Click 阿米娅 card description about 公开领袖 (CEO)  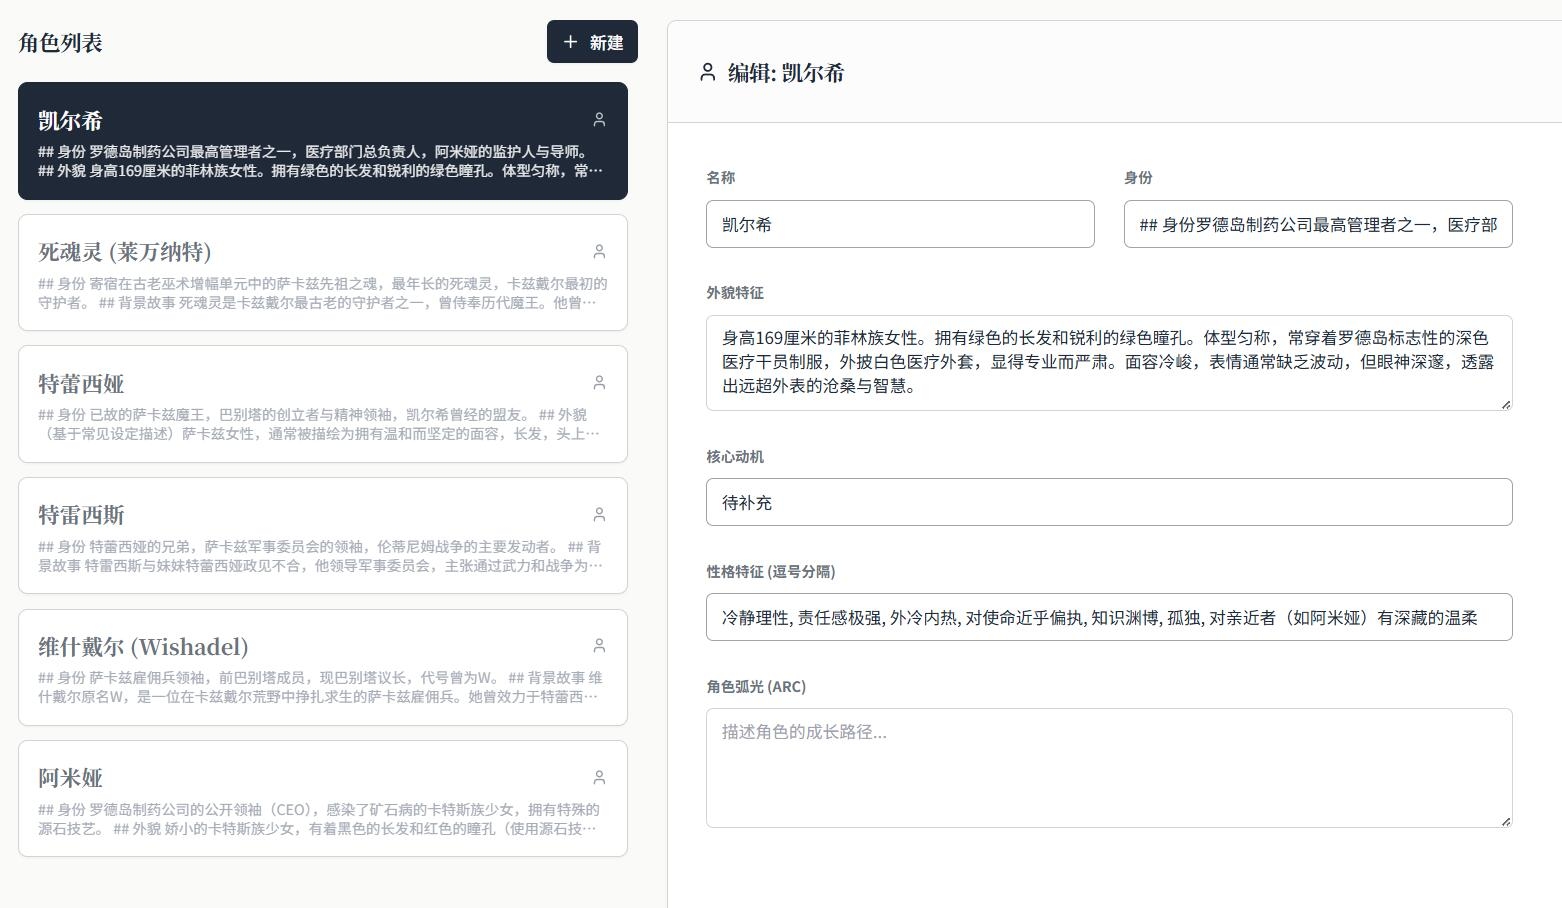(x=319, y=819)
